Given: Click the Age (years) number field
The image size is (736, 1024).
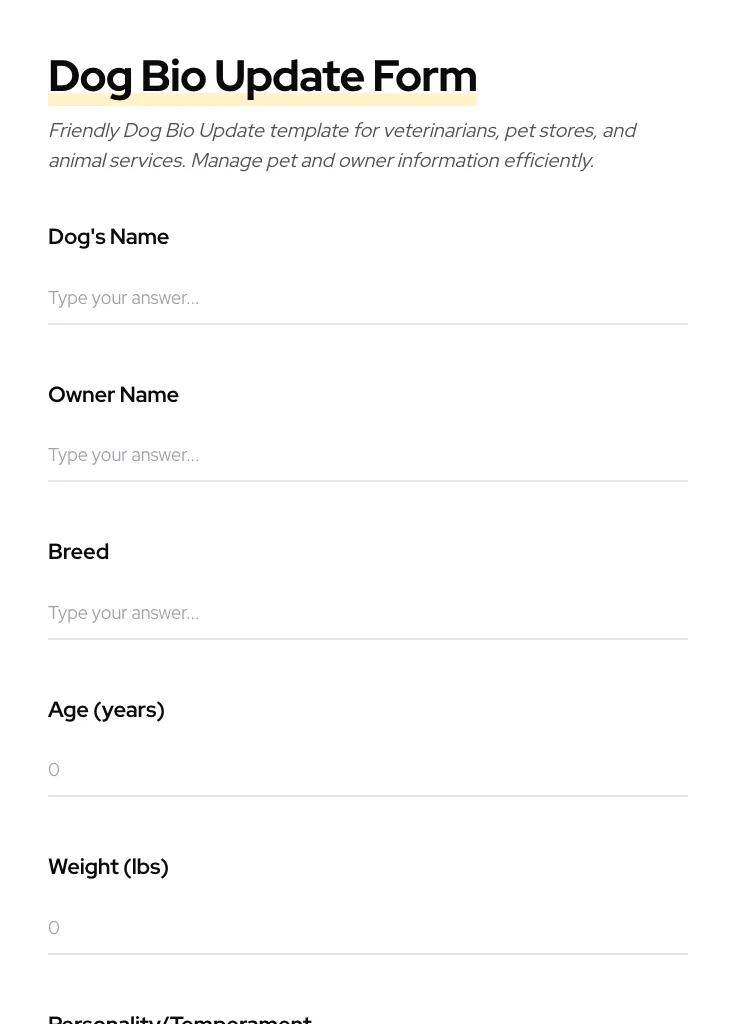Looking at the screenshot, I should [368, 770].
